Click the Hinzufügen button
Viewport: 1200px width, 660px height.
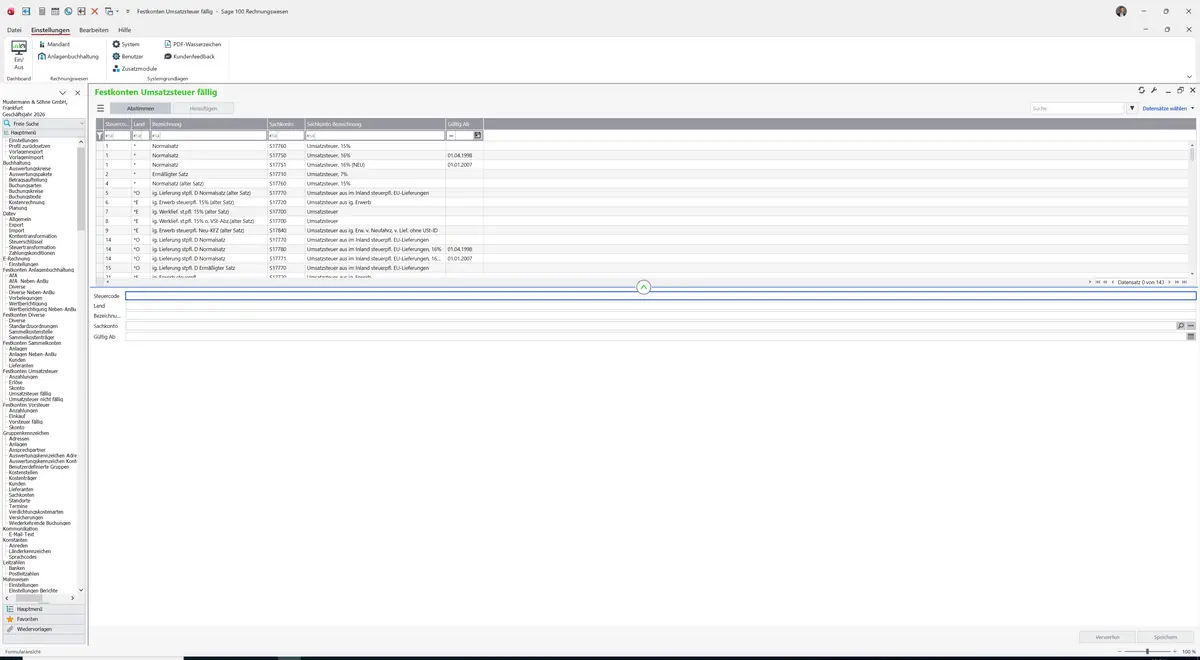[204, 108]
